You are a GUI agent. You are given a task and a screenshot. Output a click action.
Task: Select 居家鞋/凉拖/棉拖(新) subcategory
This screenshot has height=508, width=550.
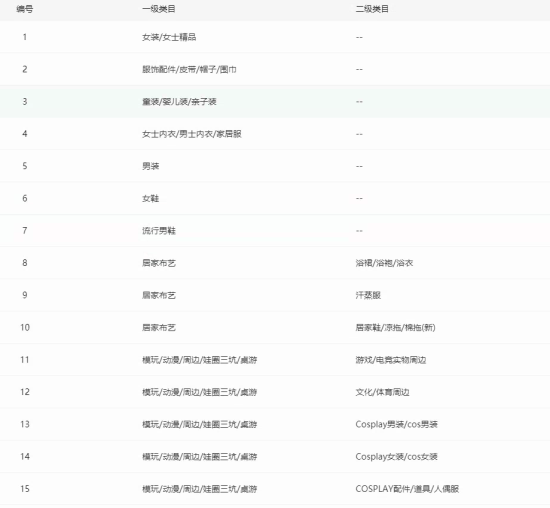pos(395,328)
